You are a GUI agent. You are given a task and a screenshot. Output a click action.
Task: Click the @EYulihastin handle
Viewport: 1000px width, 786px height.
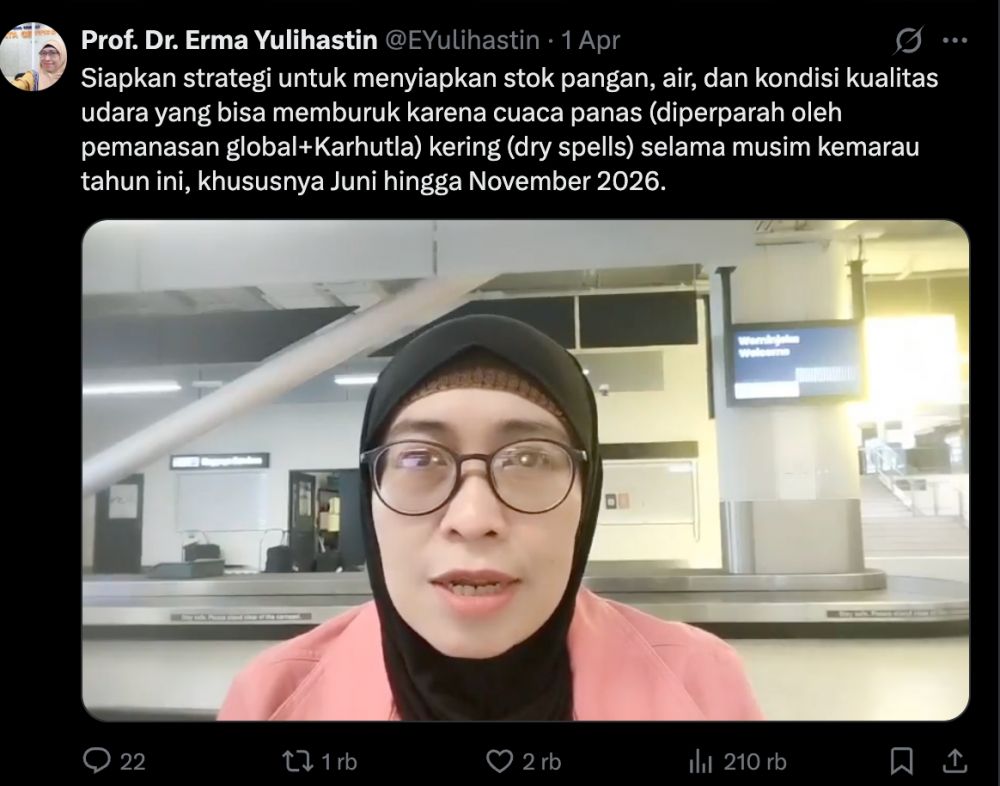pyautogui.click(x=462, y=40)
